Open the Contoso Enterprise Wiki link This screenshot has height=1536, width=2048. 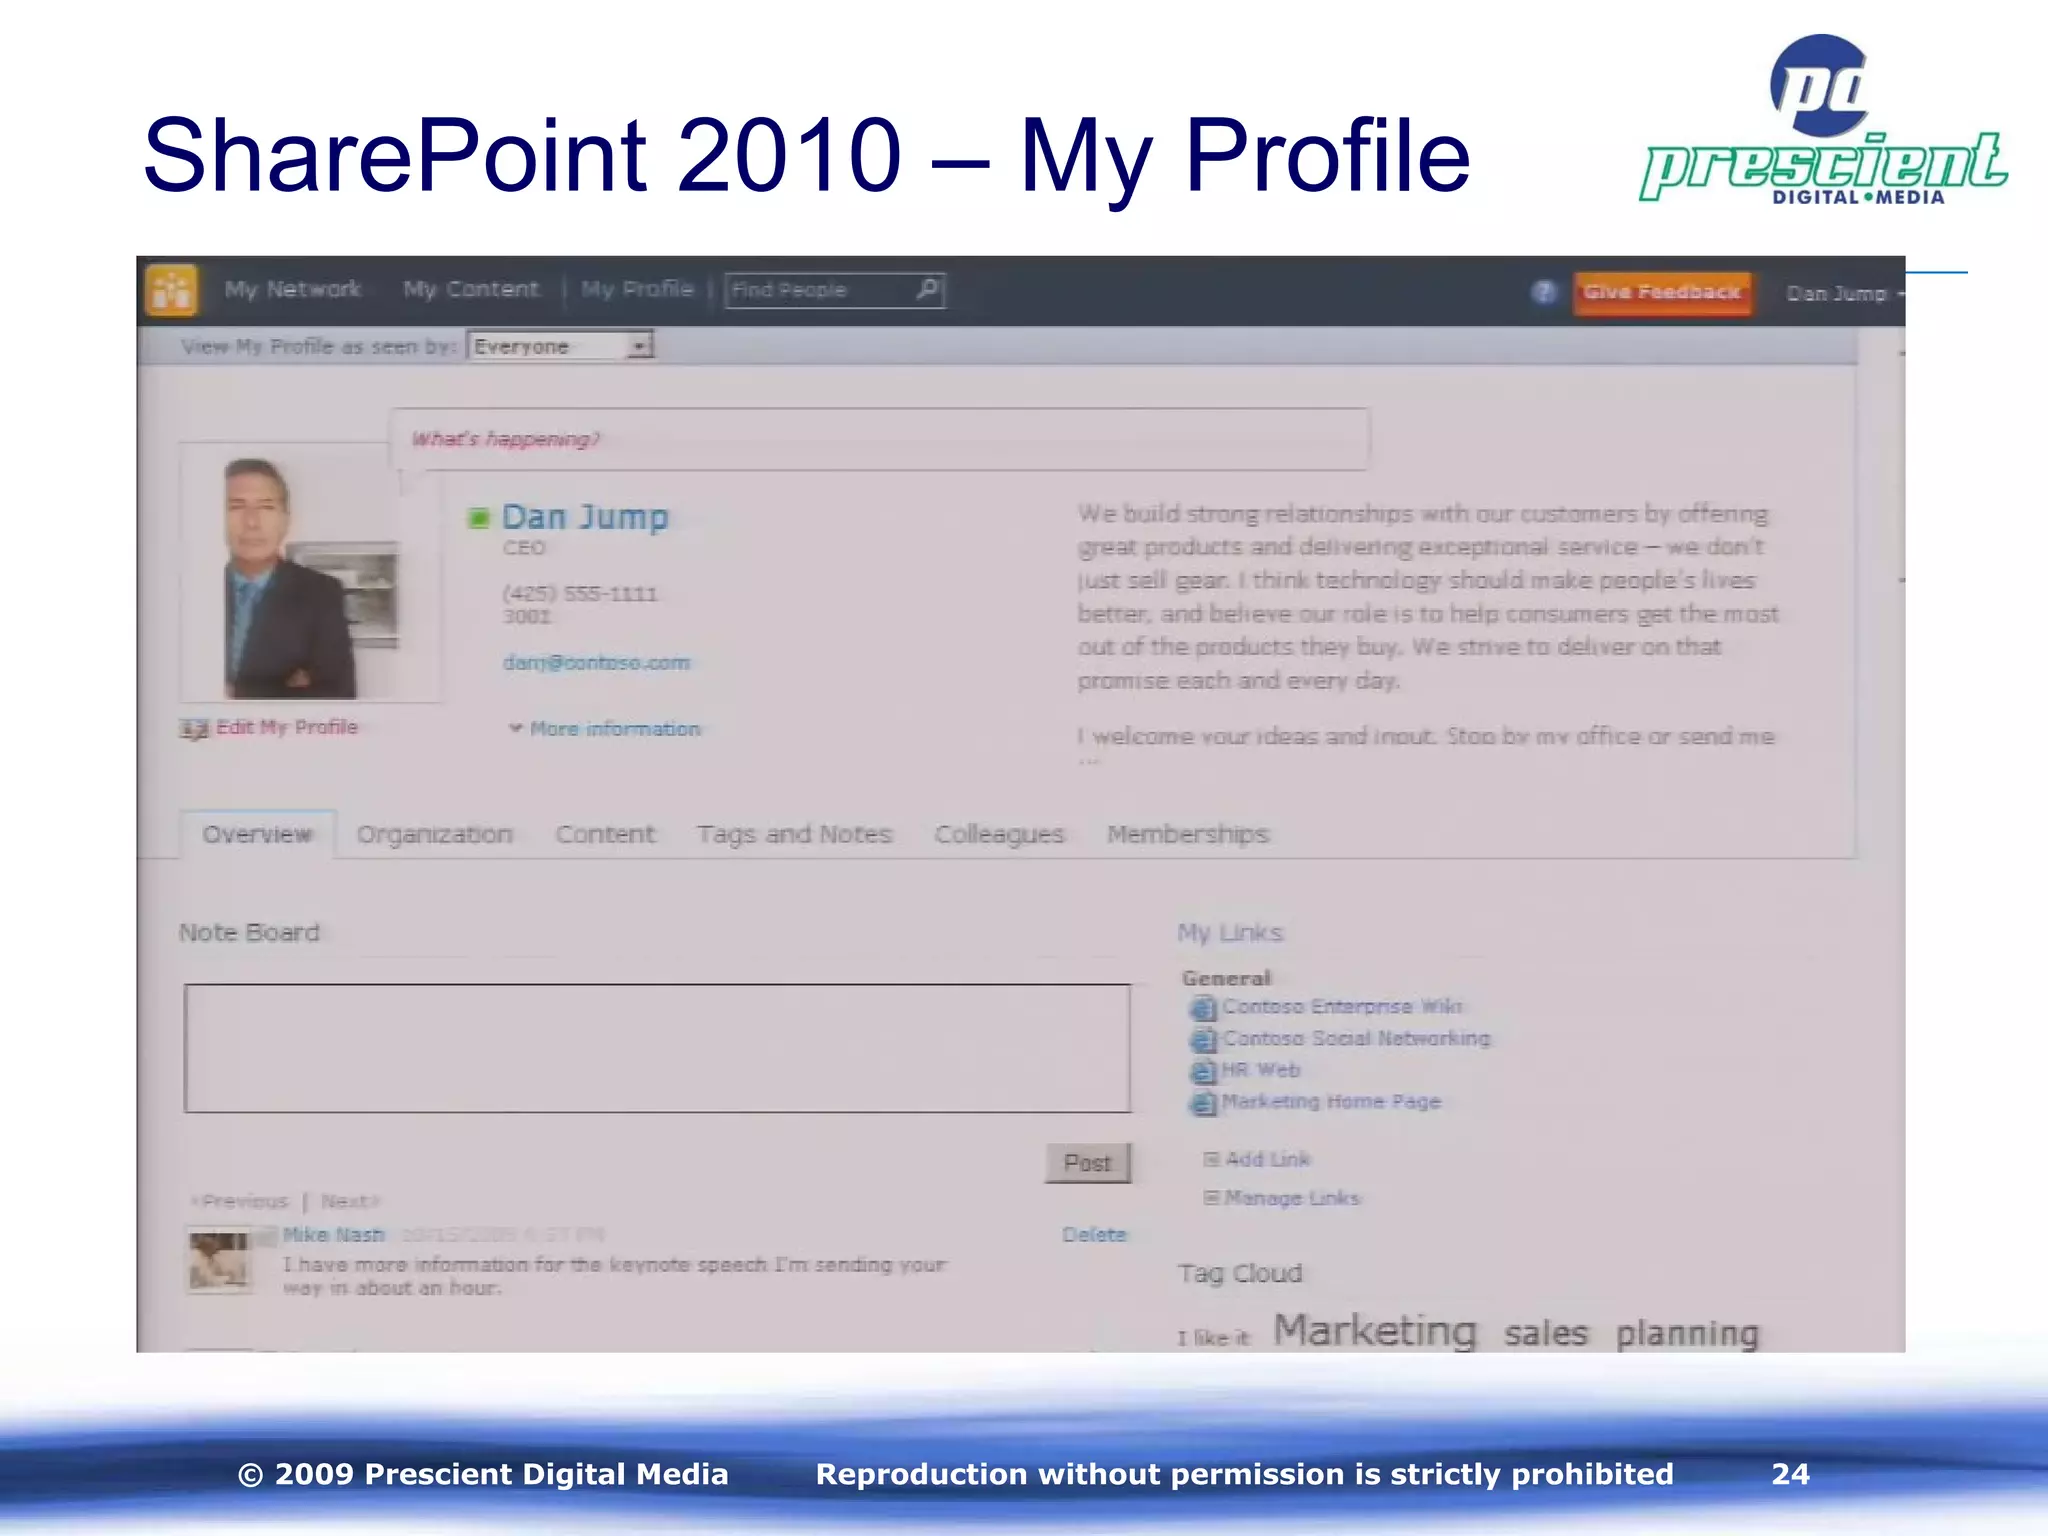coord(1341,1007)
